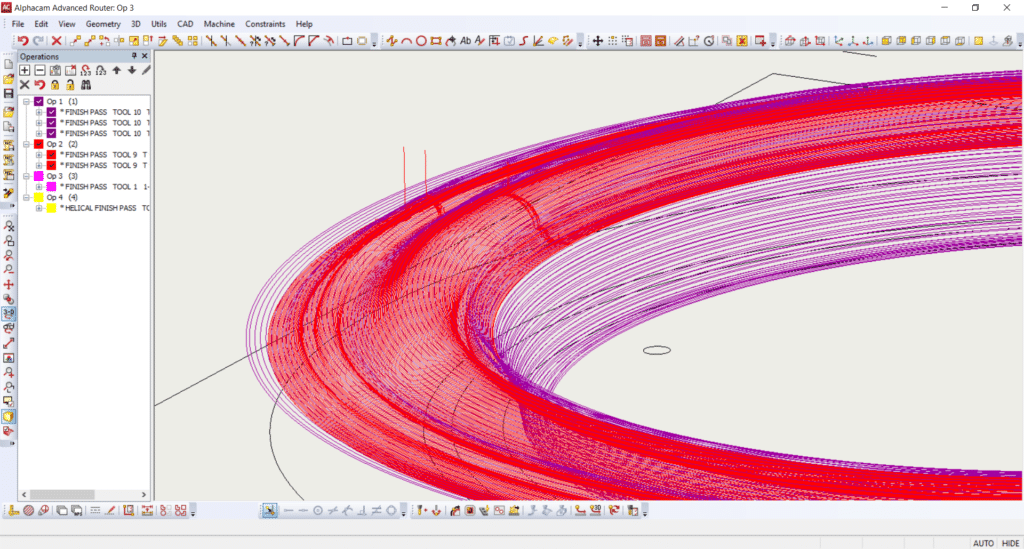Expand the HELICAL FINISH PASS row
The image size is (1024, 549).
coord(39,208)
